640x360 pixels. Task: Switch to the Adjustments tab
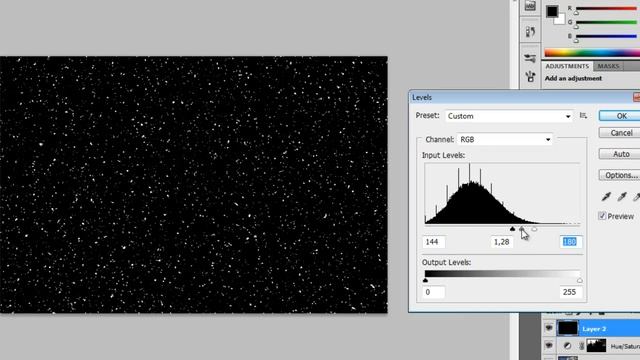pos(567,66)
